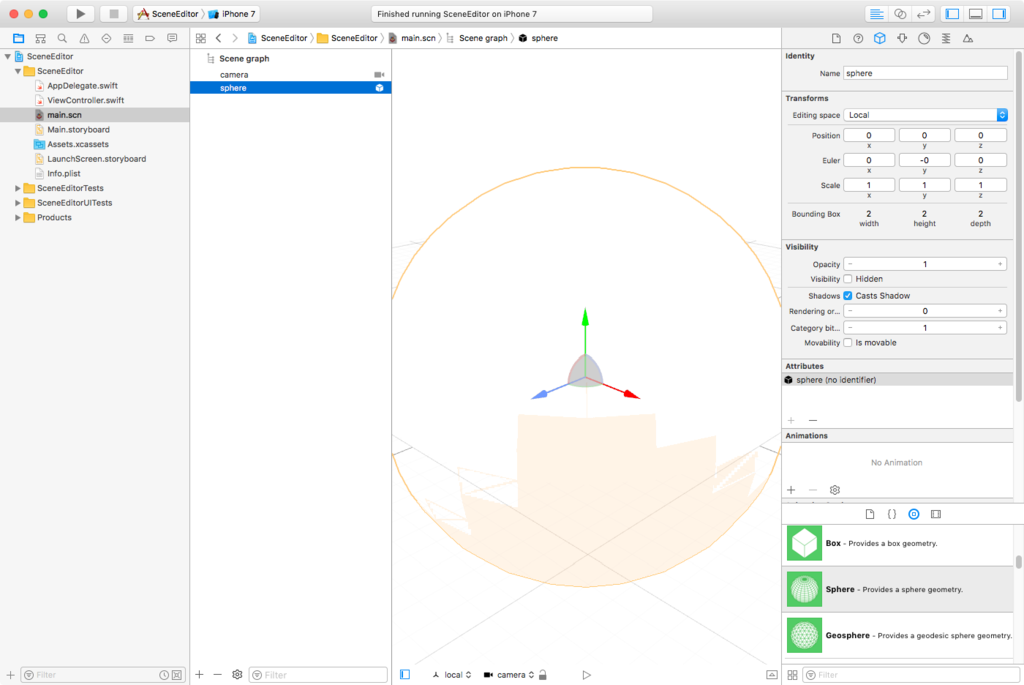The image size is (1024, 685).
Task: Open Assets.xcassets catalog
Action: click(x=78, y=144)
